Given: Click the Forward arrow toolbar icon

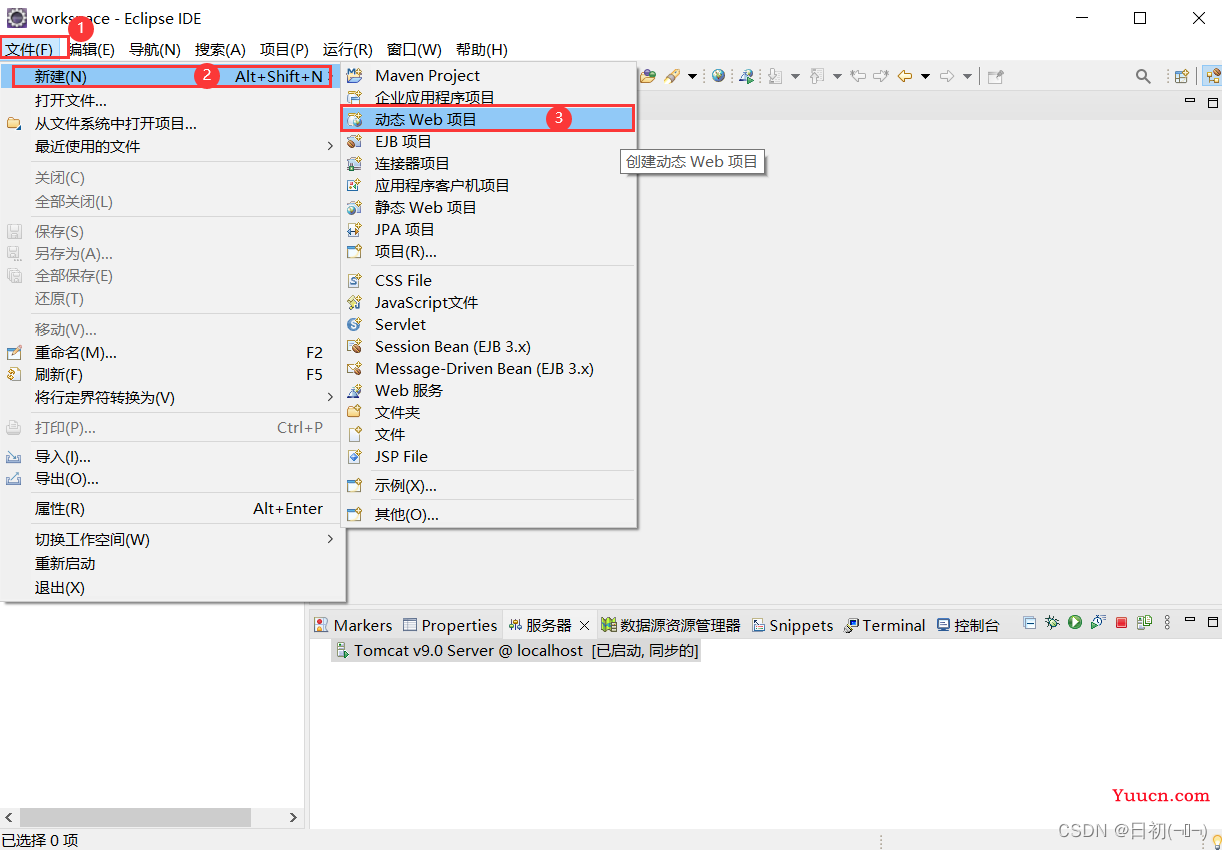Looking at the screenshot, I should (946, 76).
